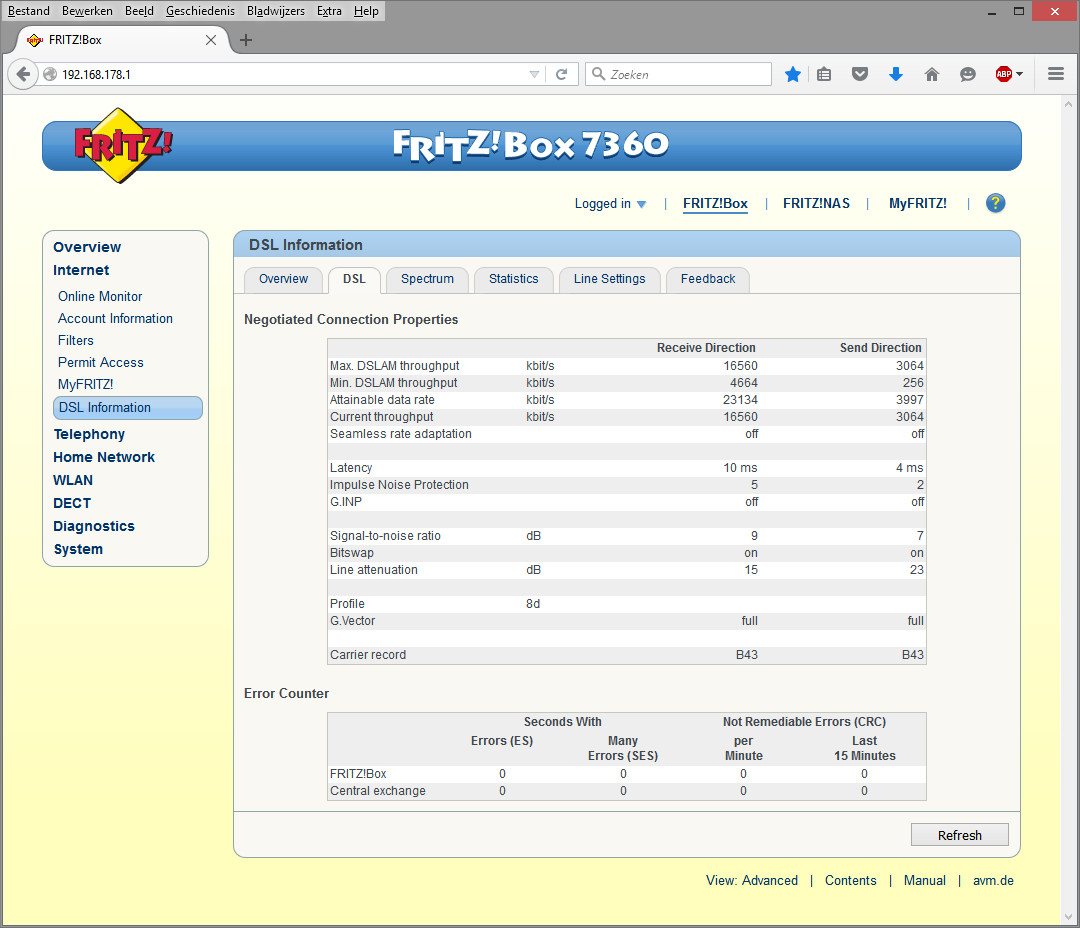Click the Adblock Plus ABP icon
This screenshot has height=928, width=1080.
click(x=1004, y=74)
